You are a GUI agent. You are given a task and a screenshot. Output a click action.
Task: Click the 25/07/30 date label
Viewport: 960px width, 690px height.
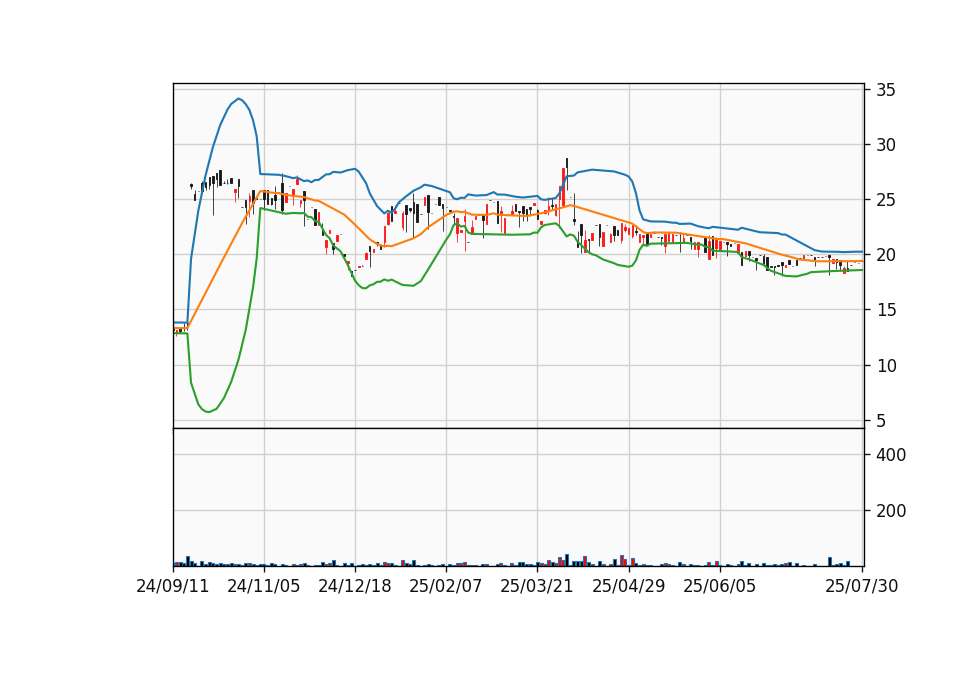pos(862,586)
